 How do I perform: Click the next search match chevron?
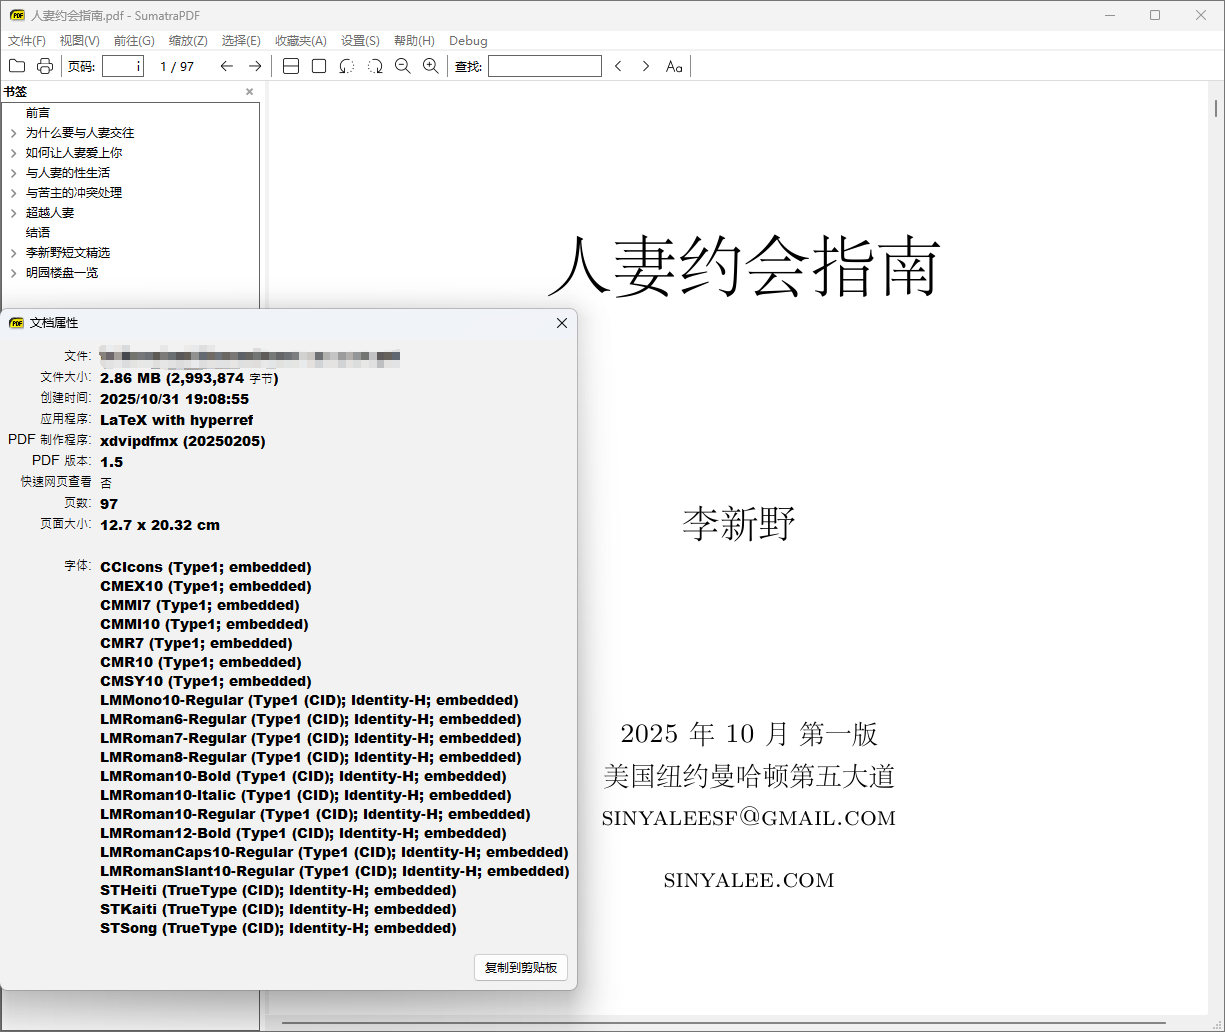click(645, 66)
